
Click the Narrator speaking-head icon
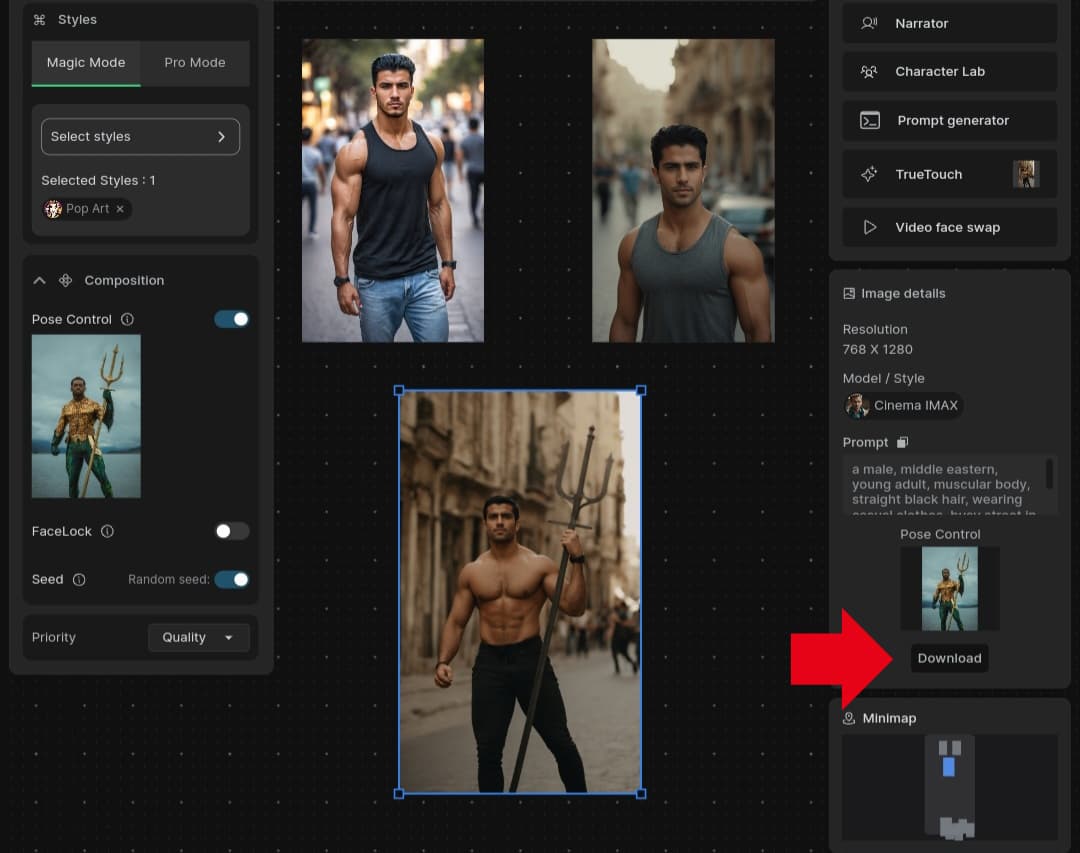pos(869,23)
